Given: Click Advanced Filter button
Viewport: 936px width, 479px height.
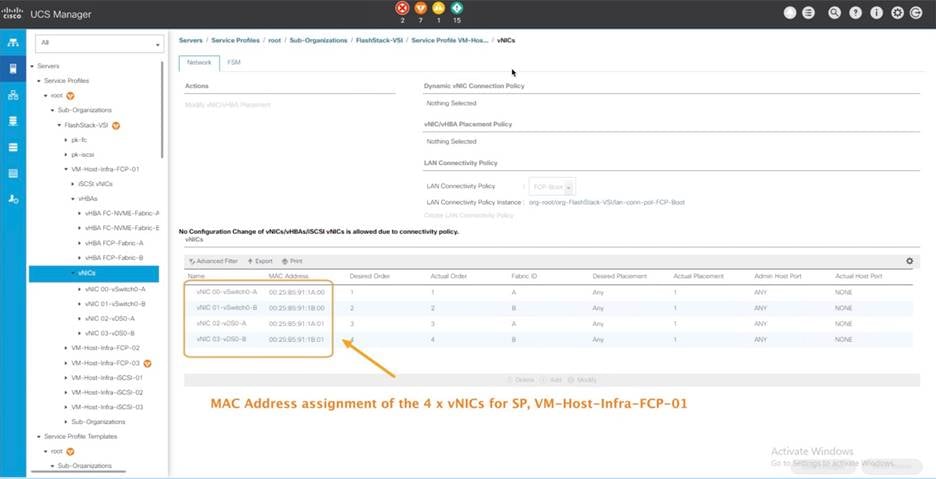Looking at the screenshot, I should click(x=213, y=262).
